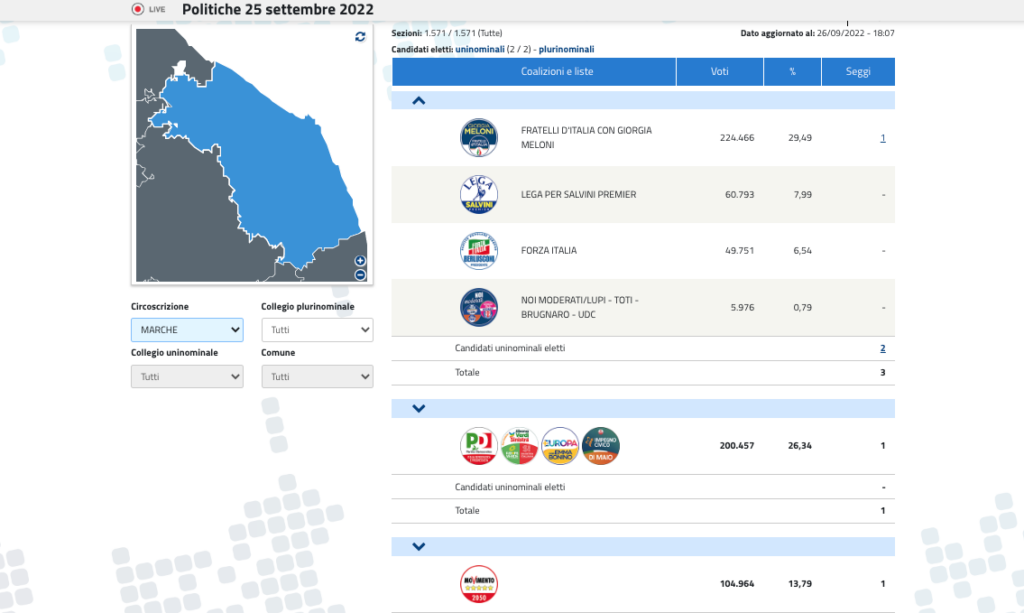The height and width of the screenshot is (613, 1024).
Task: Open the Comune dropdown
Action: click(317, 377)
